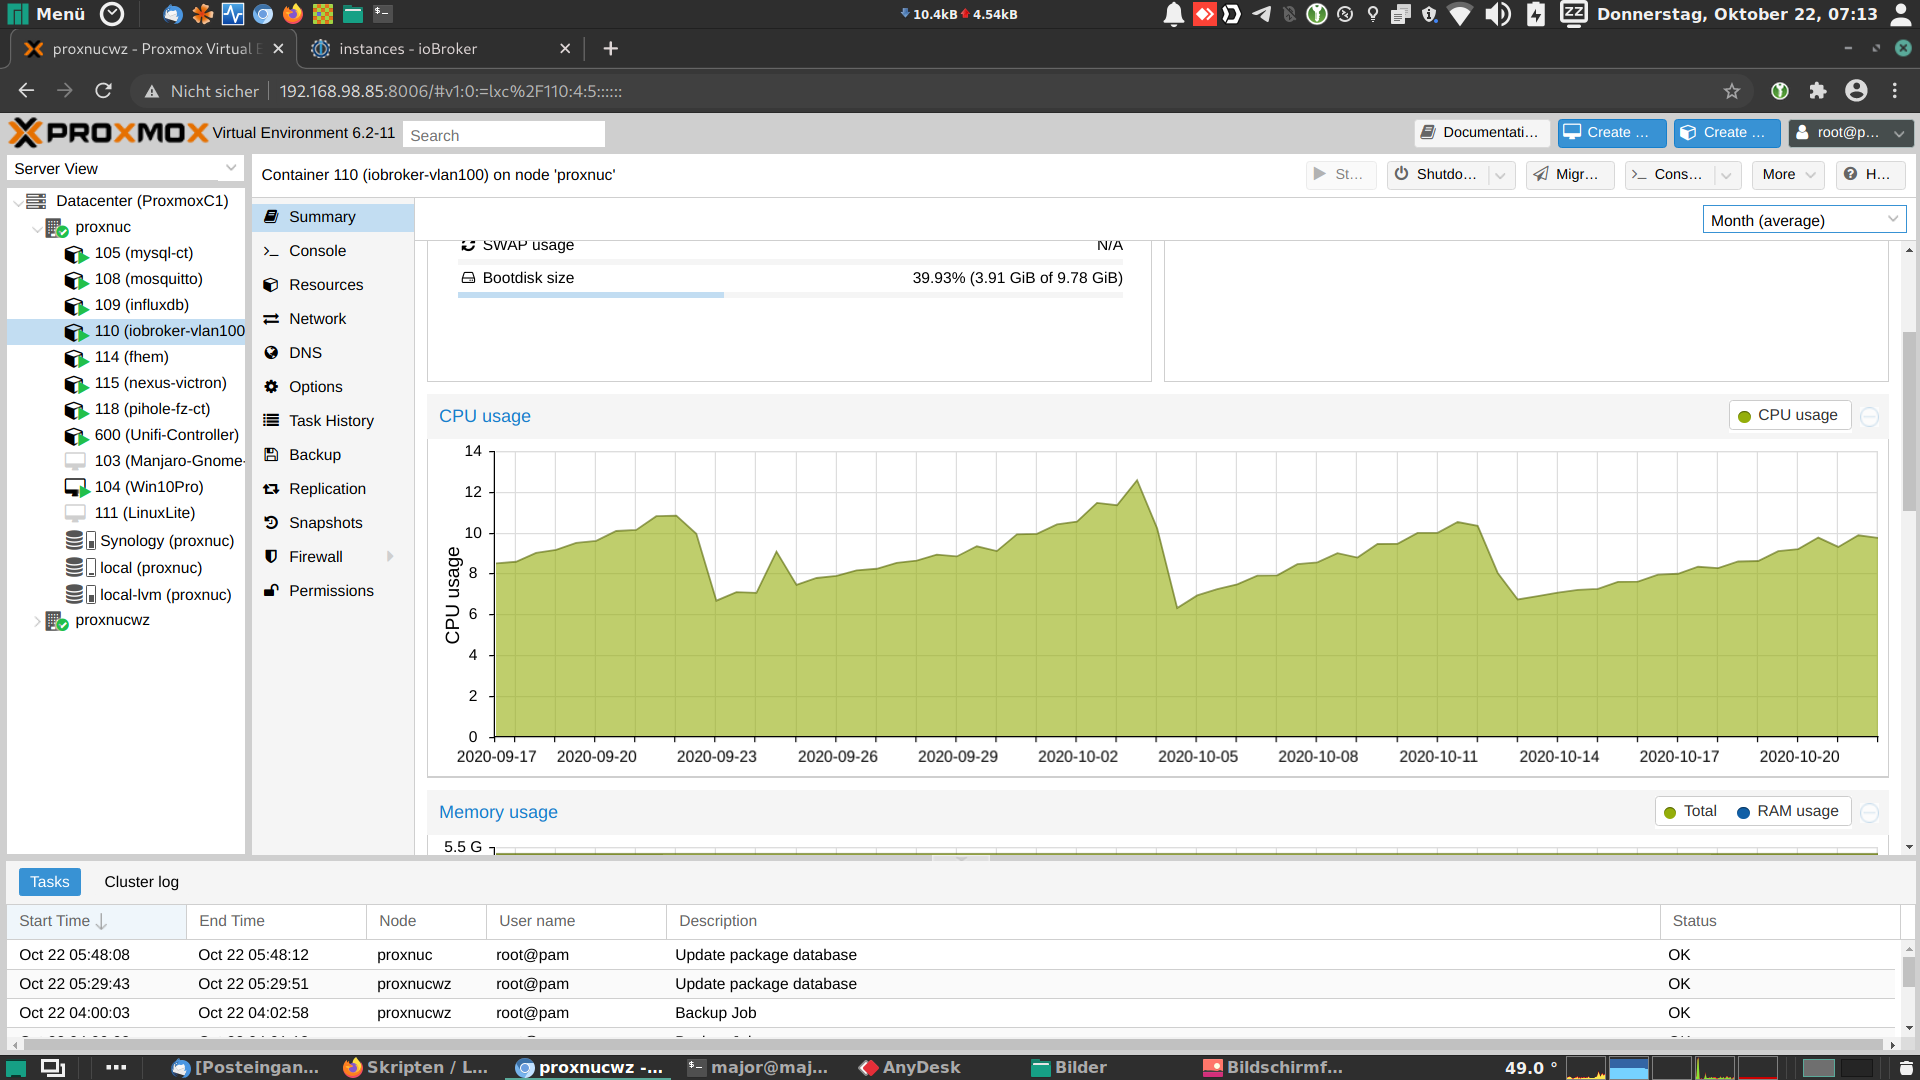Open the browser extensions puzzle icon
The width and height of the screenshot is (1920, 1080).
pyautogui.click(x=1818, y=91)
